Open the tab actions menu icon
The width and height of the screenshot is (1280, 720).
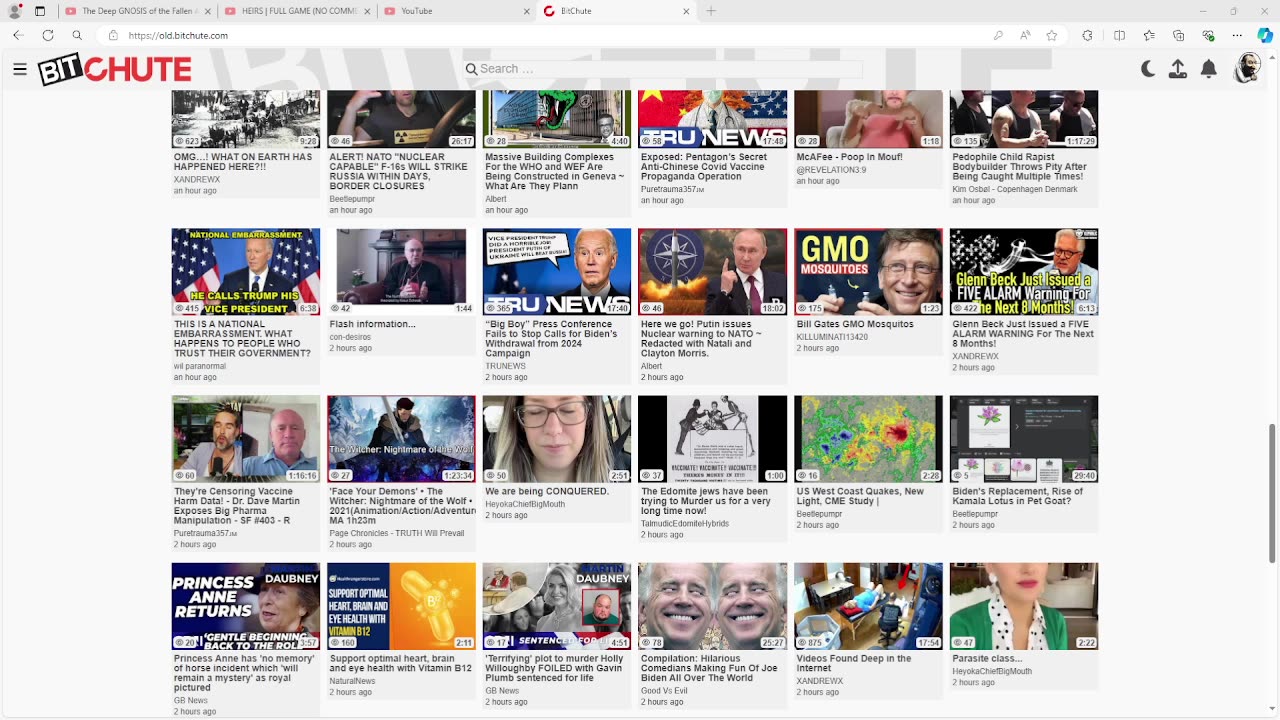coord(40,11)
